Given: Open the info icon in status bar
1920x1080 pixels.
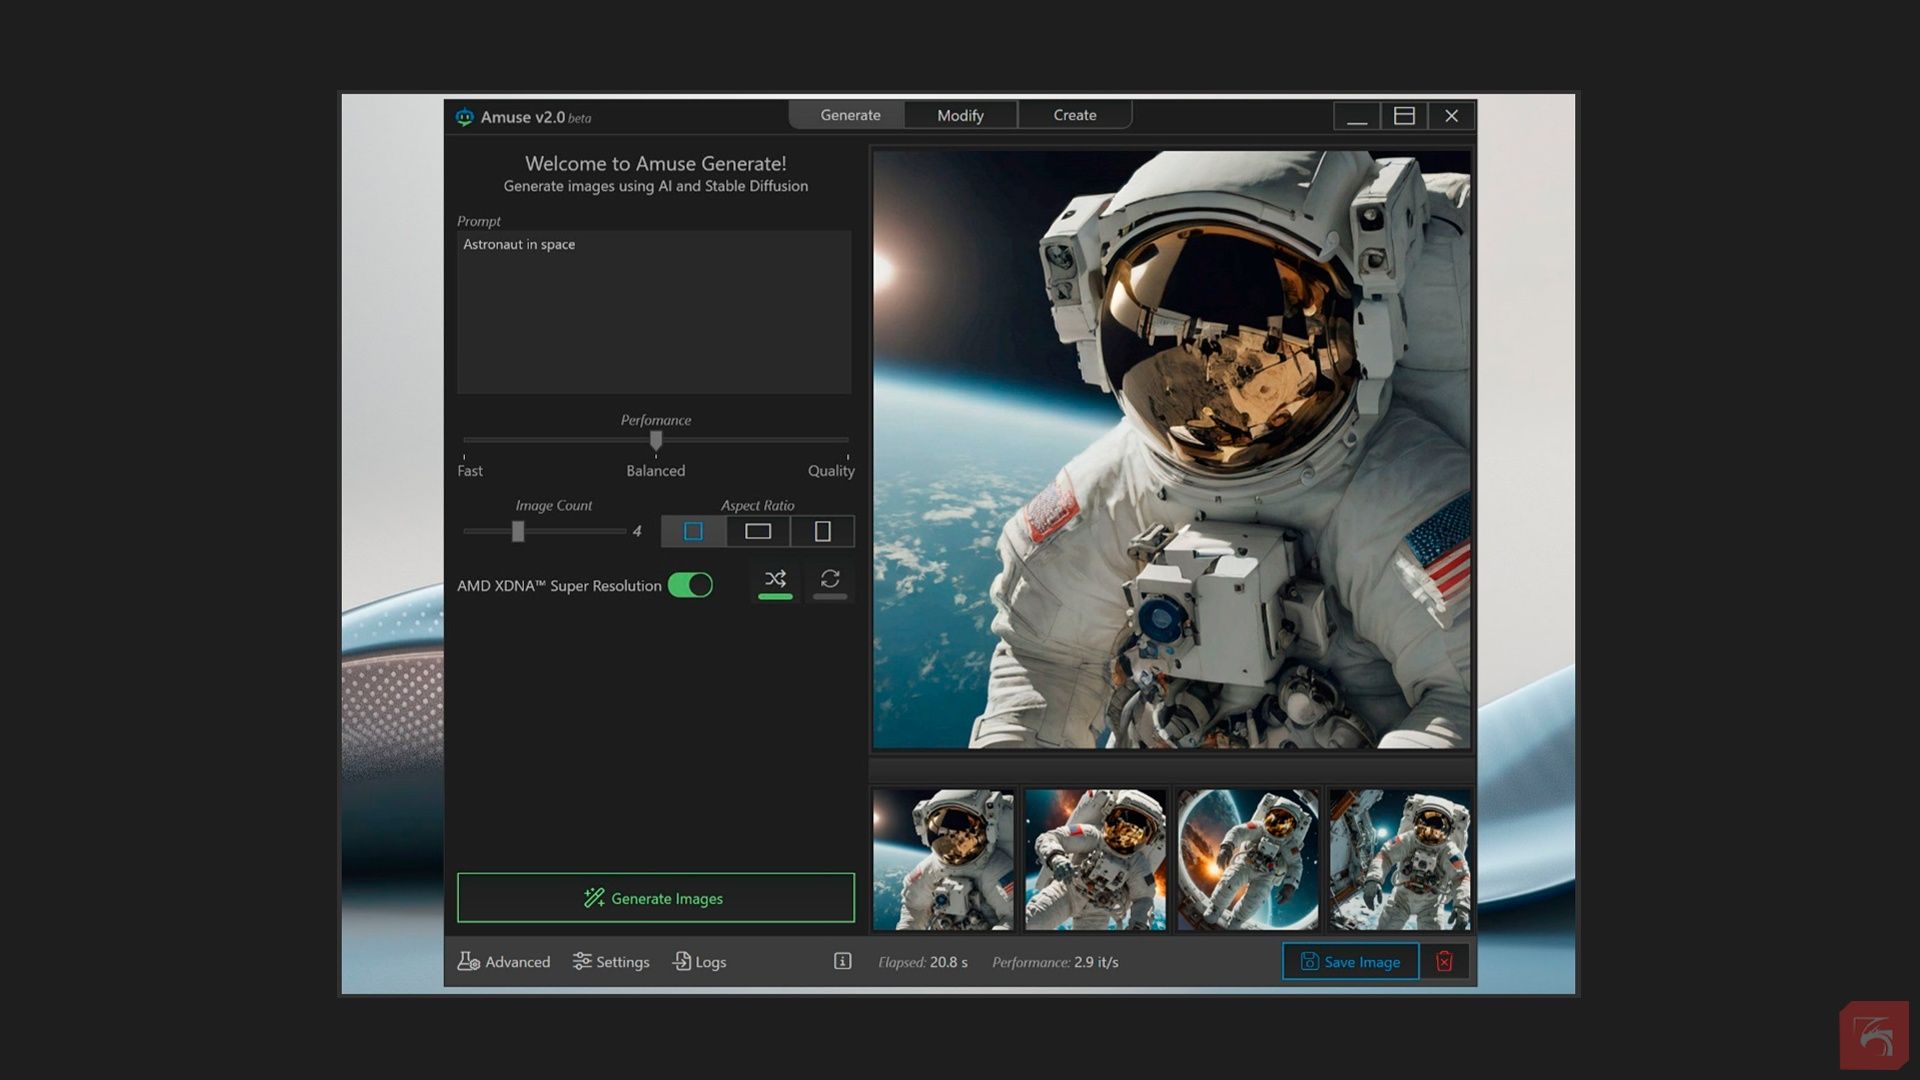Looking at the screenshot, I should coord(842,961).
